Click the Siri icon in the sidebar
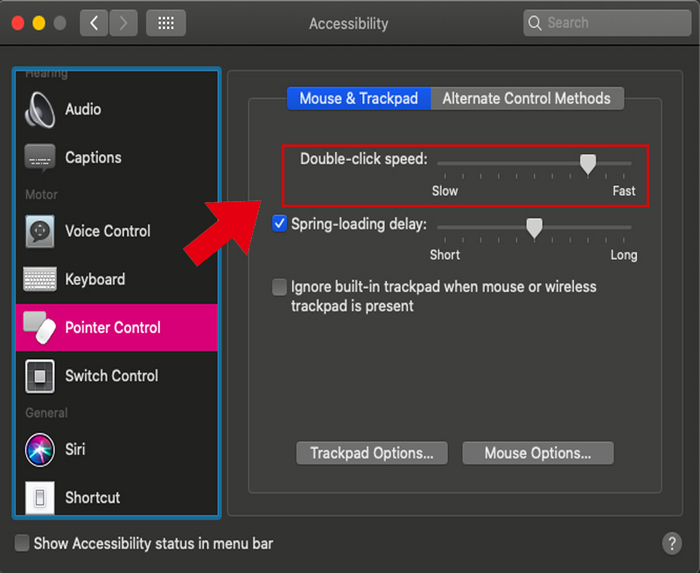700x573 pixels. [x=40, y=449]
